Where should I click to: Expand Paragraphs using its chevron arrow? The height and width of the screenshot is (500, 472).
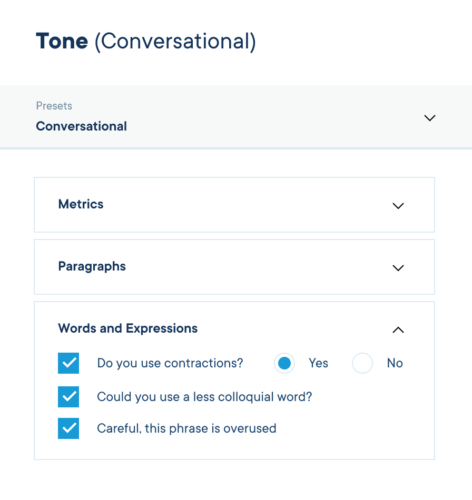click(398, 268)
